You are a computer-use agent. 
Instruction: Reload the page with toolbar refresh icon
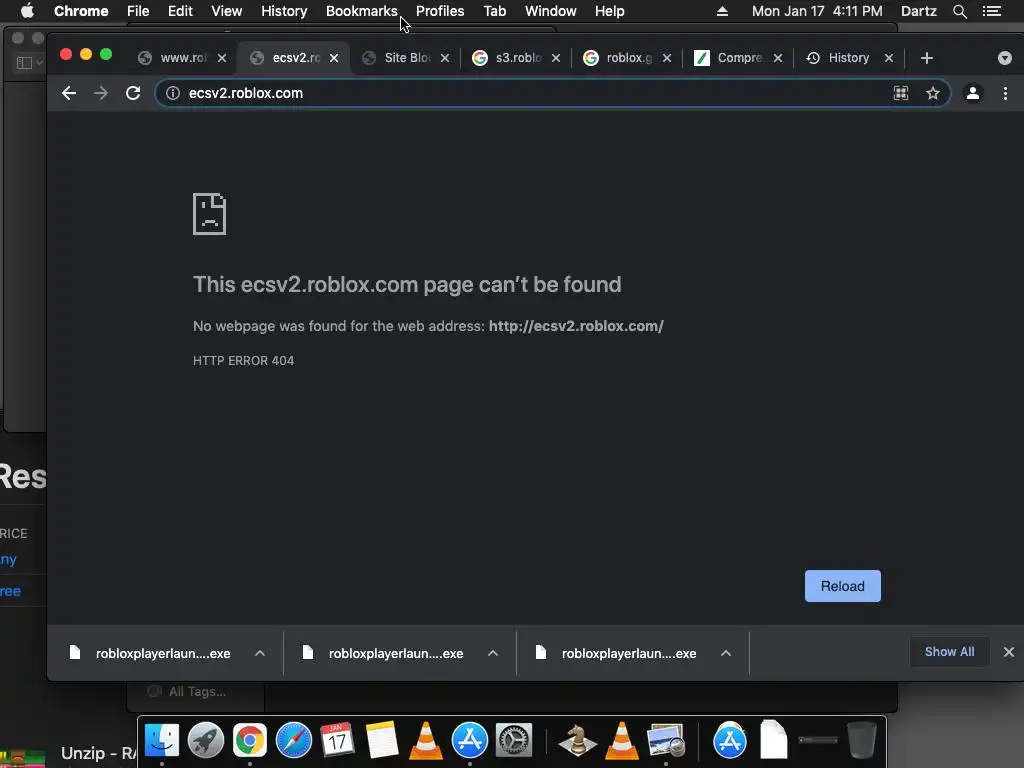coord(133,93)
